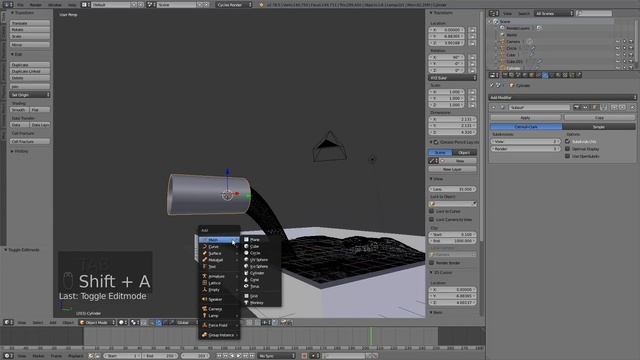Click current frame marker in timeline

[x=371, y=336]
